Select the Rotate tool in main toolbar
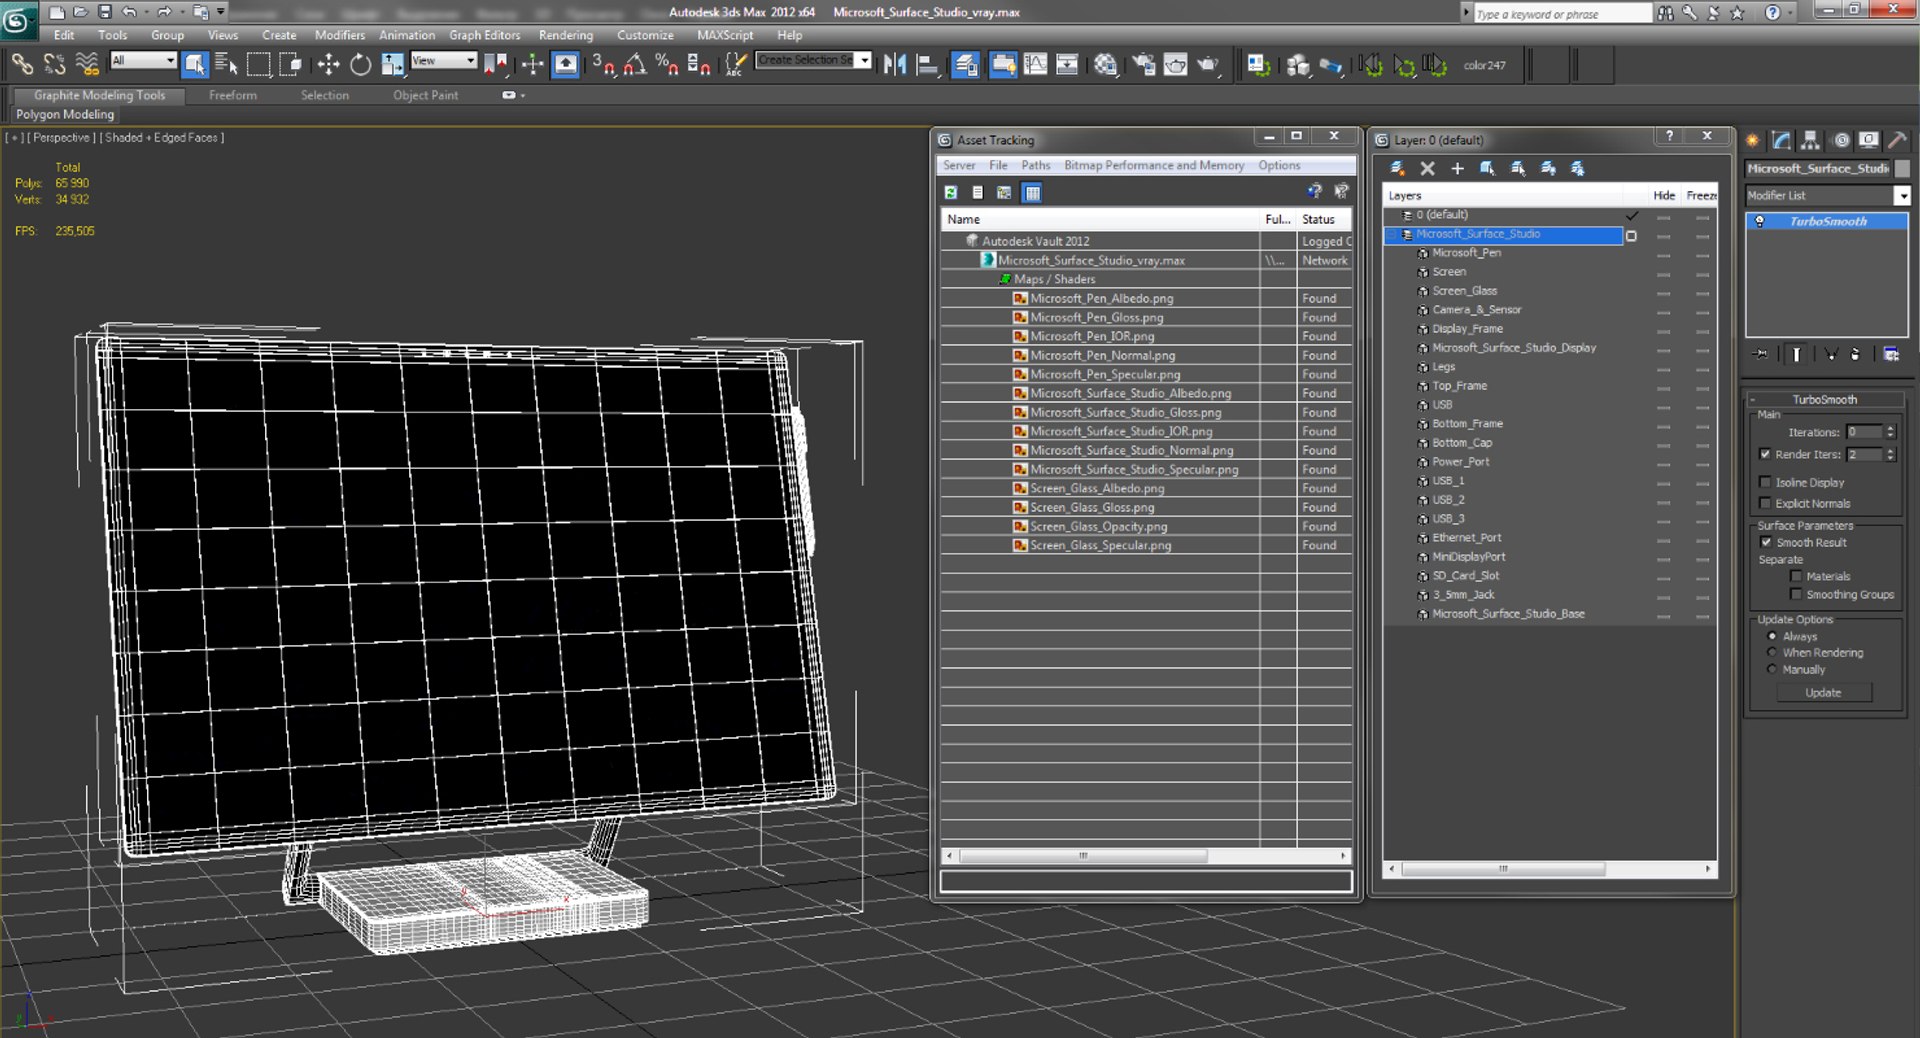The height and width of the screenshot is (1038, 1920). click(x=360, y=65)
